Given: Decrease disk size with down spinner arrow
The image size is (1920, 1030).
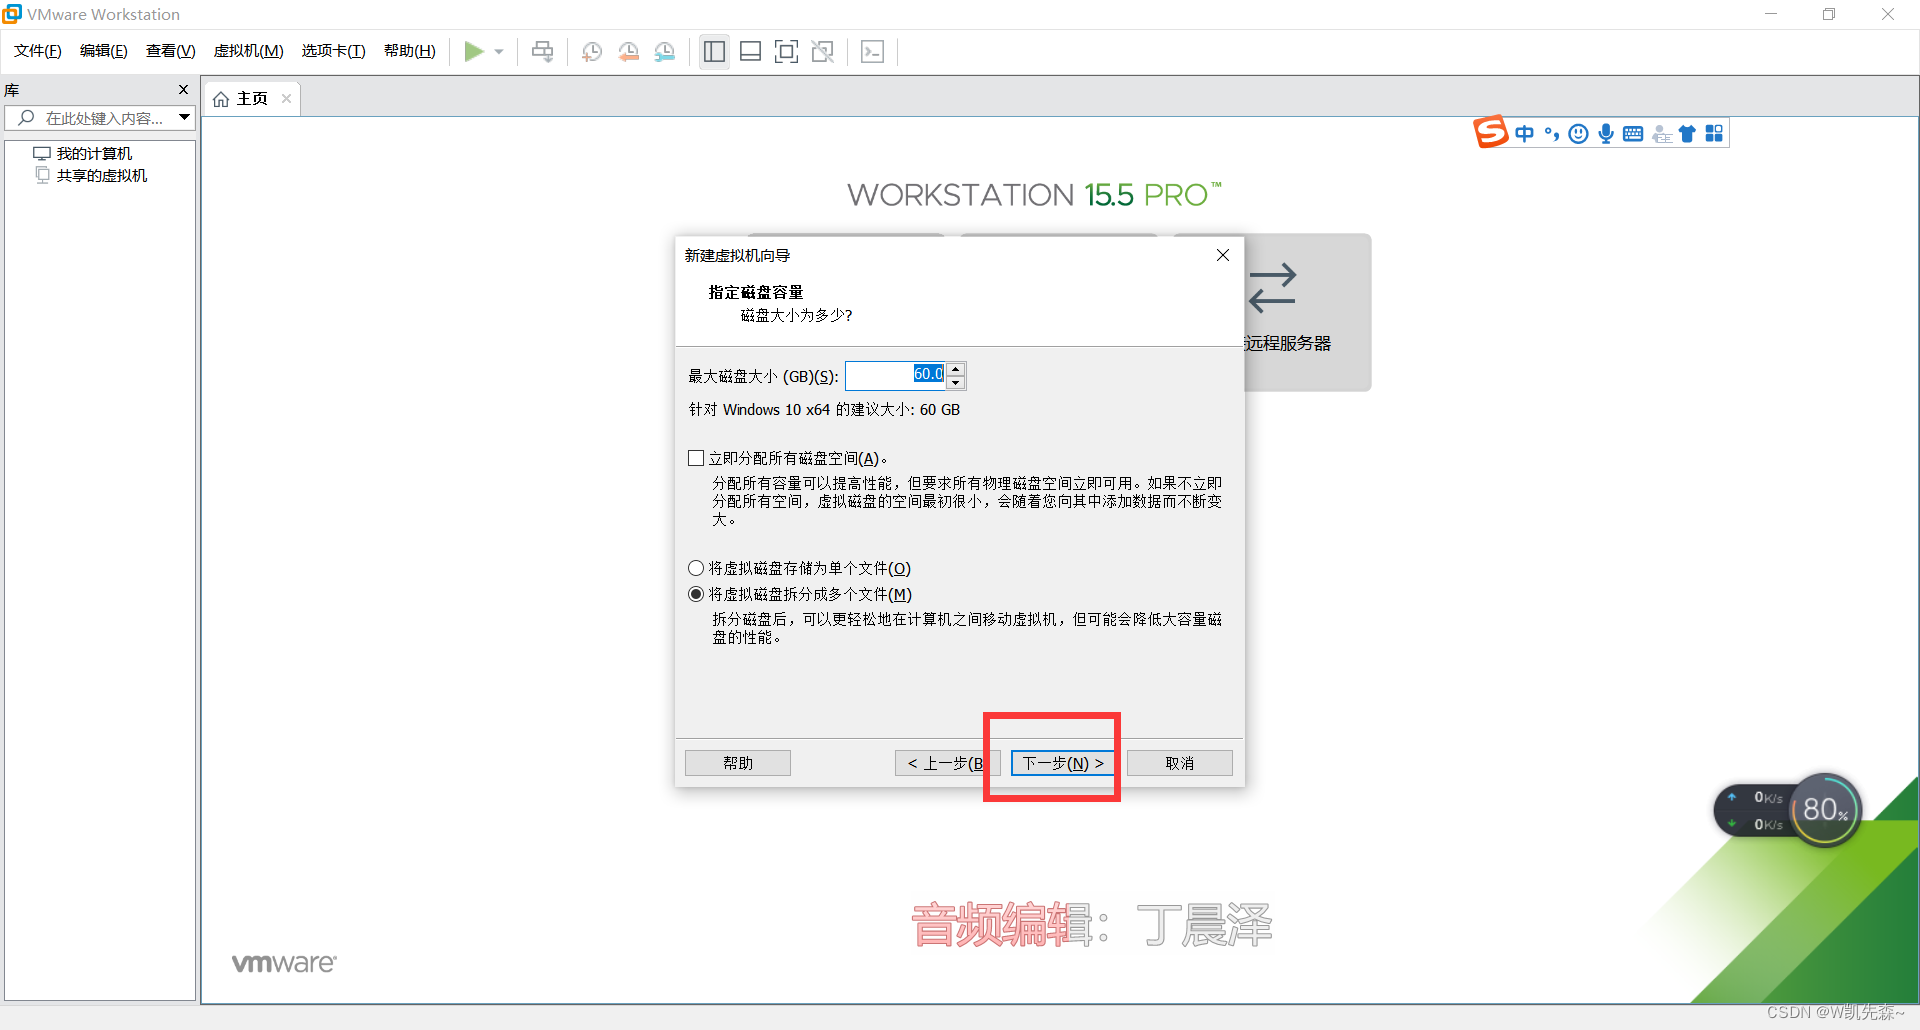Looking at the screenshot, I should (x=956, y=383).
